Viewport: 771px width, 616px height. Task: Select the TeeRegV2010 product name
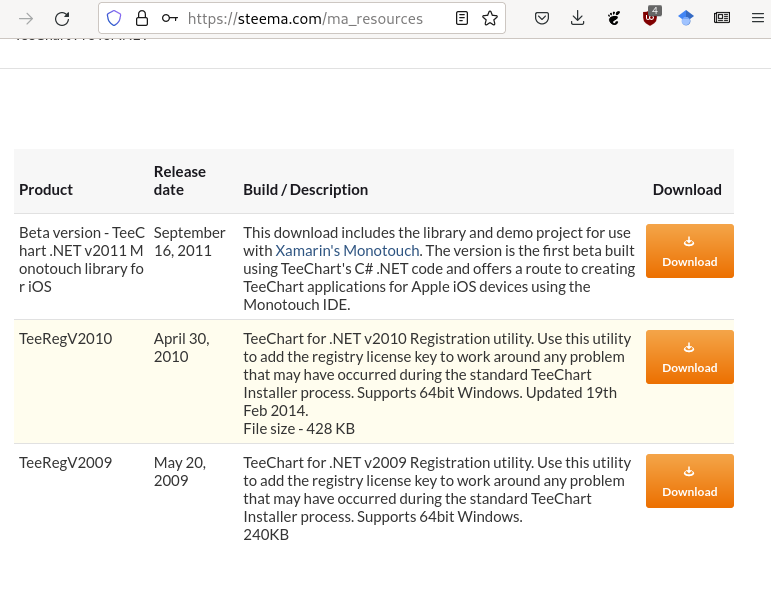(65, 339)
